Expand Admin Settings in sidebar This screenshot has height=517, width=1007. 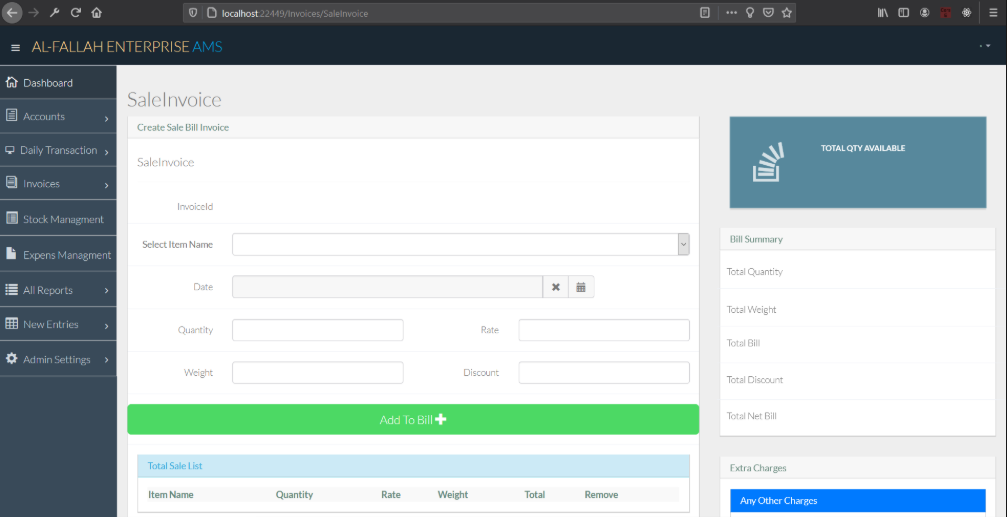coord(58,359)
